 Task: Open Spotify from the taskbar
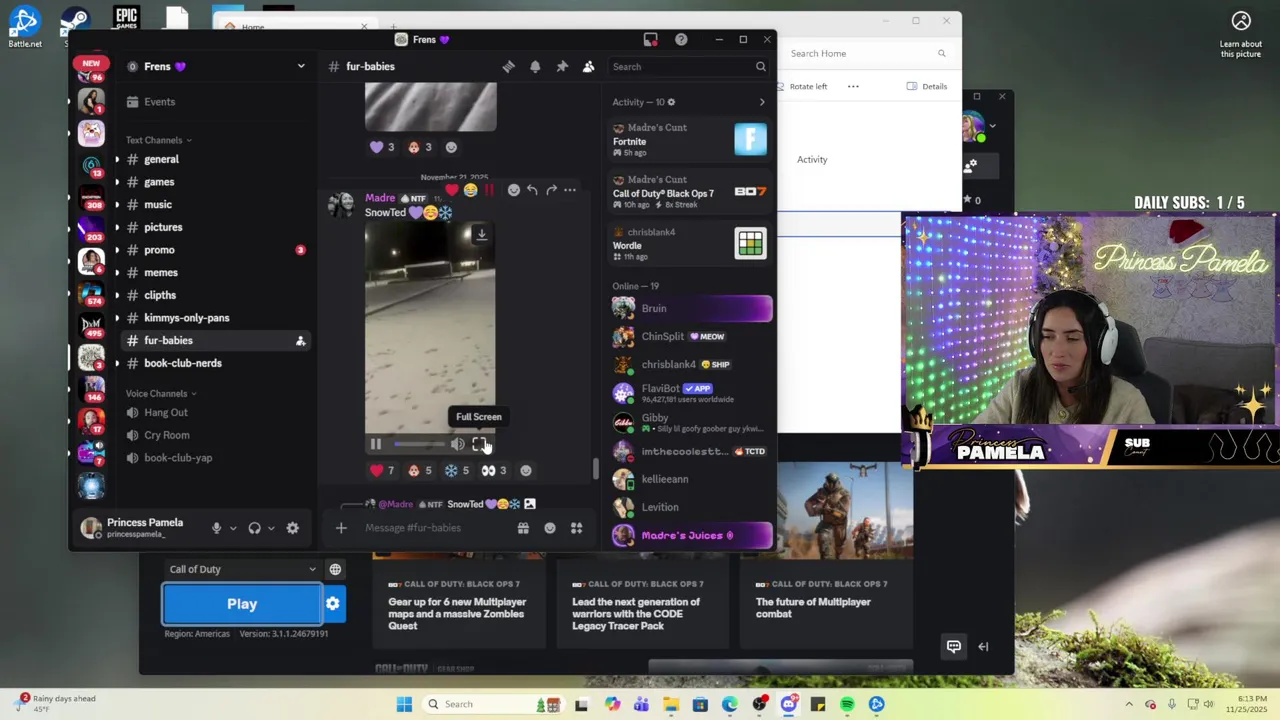(x=847, y=704)
